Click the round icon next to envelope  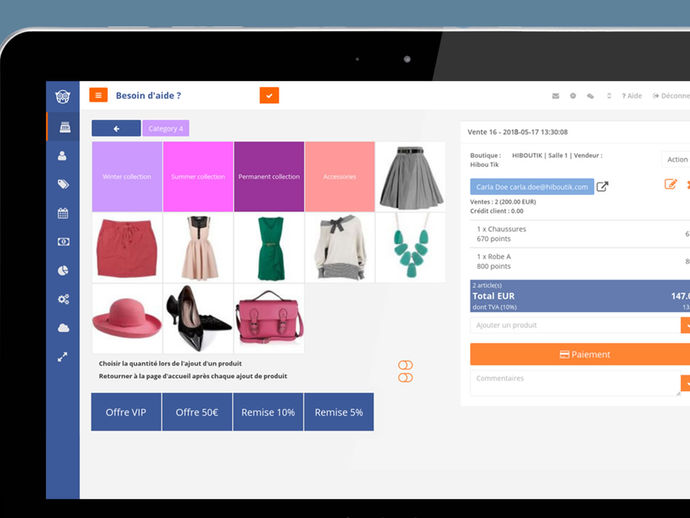[x=573, y=96]
